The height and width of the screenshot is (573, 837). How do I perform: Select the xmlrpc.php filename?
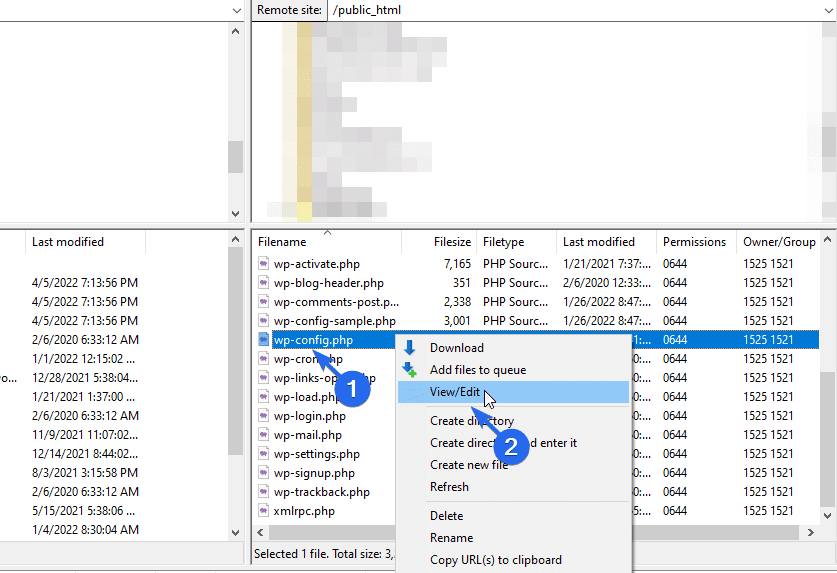tap(304, 511)
